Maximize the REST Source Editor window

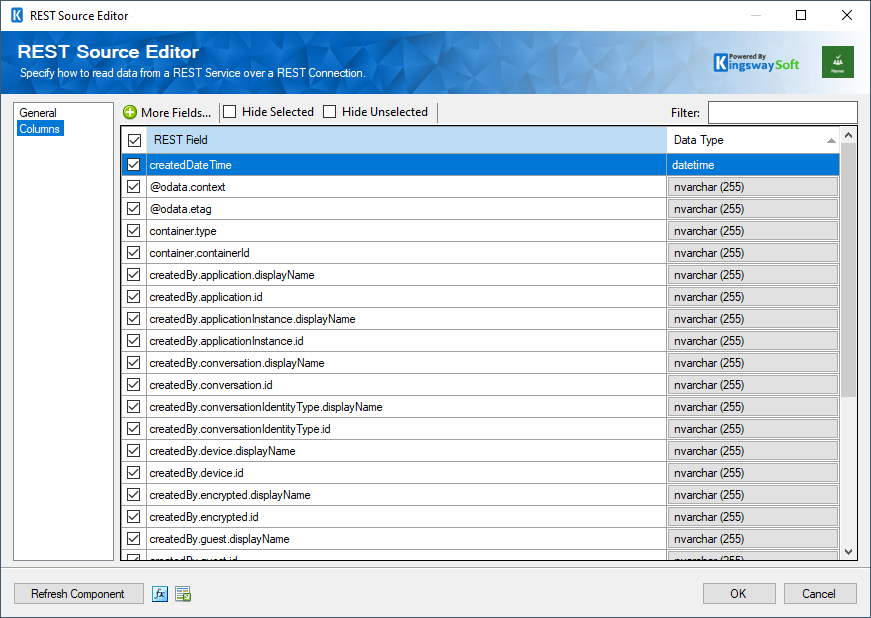(800, 15)
